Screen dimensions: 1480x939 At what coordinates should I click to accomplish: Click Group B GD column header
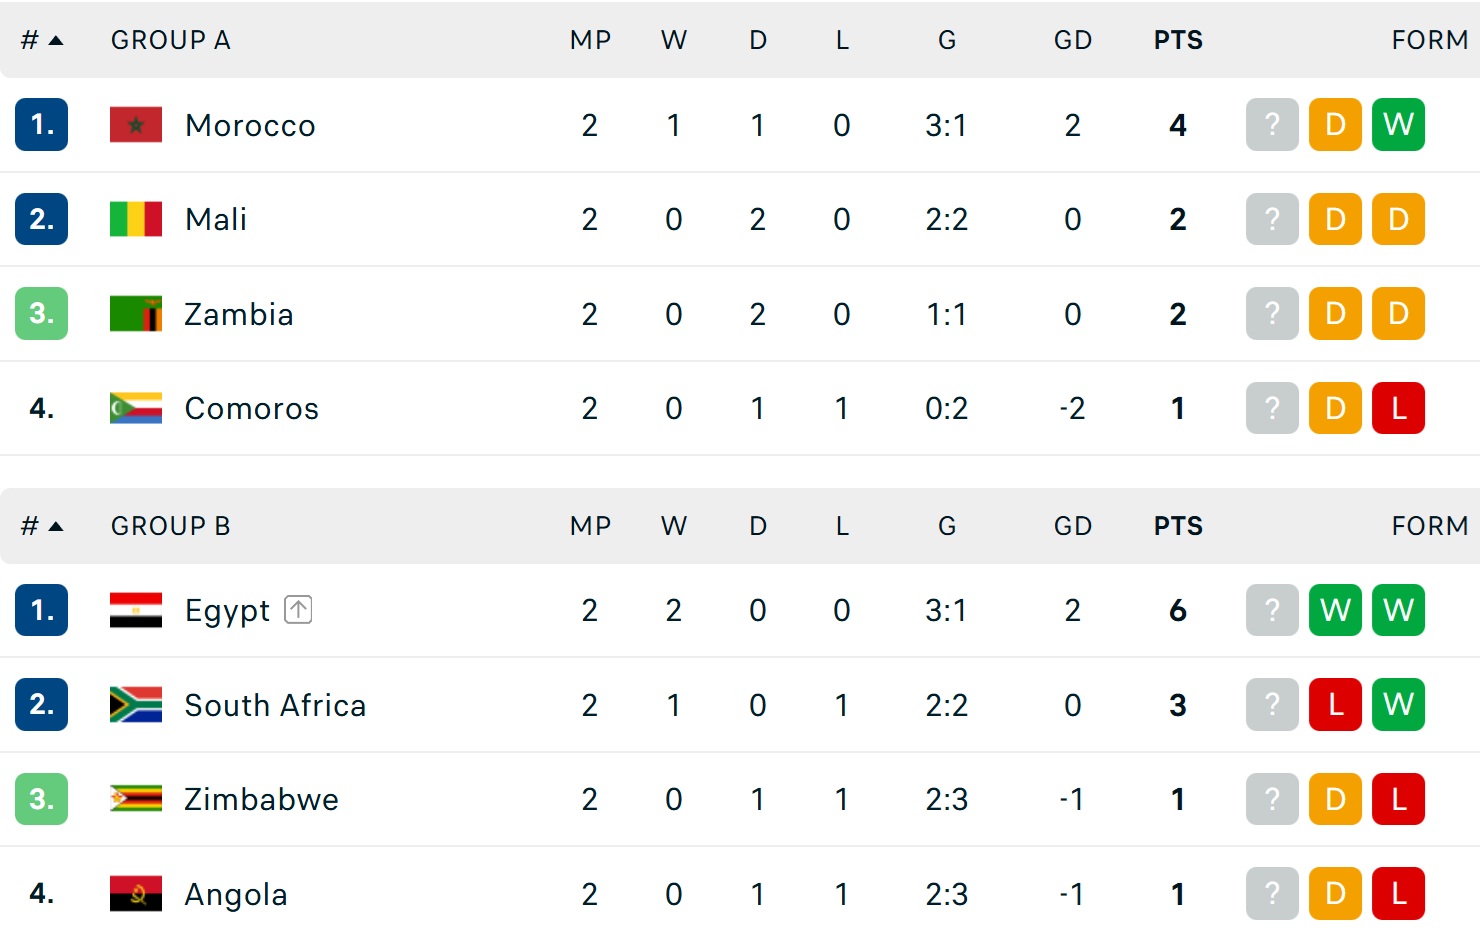1072,526
